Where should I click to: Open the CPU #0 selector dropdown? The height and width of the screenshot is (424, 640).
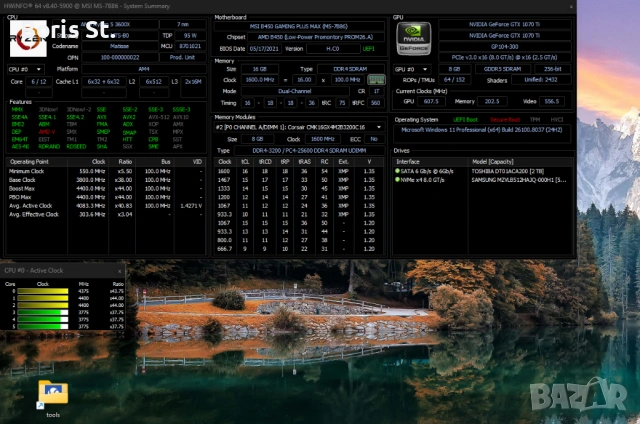pos(25,69)
